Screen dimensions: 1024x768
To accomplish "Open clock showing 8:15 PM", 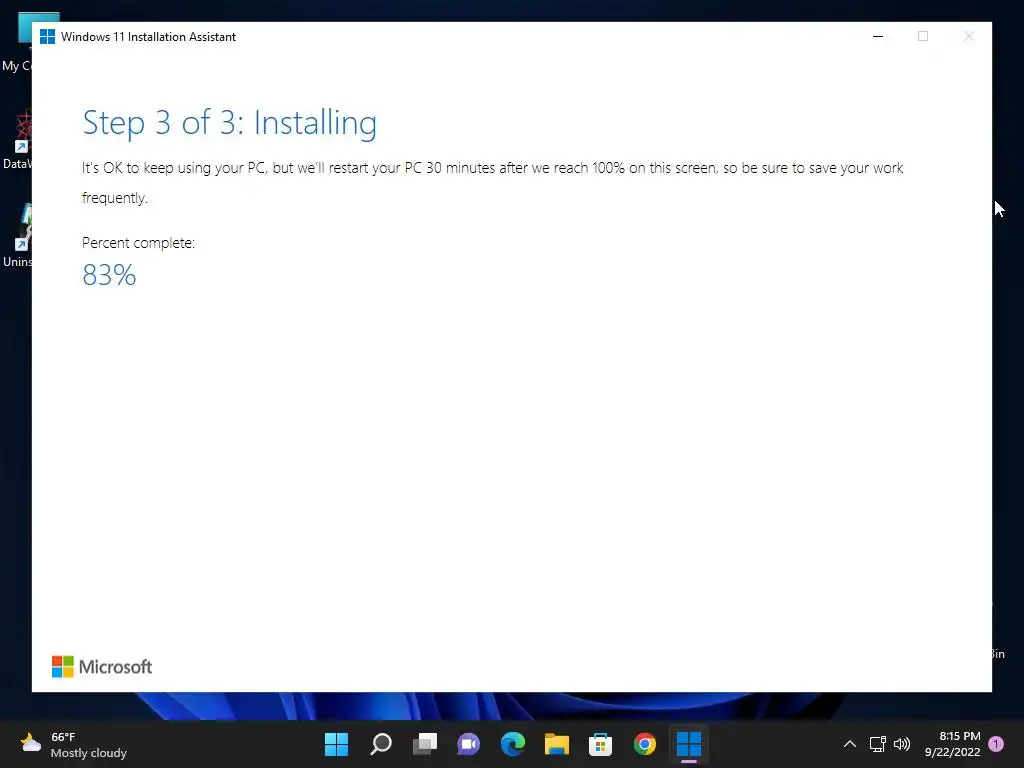I will [x=952, y=744].
